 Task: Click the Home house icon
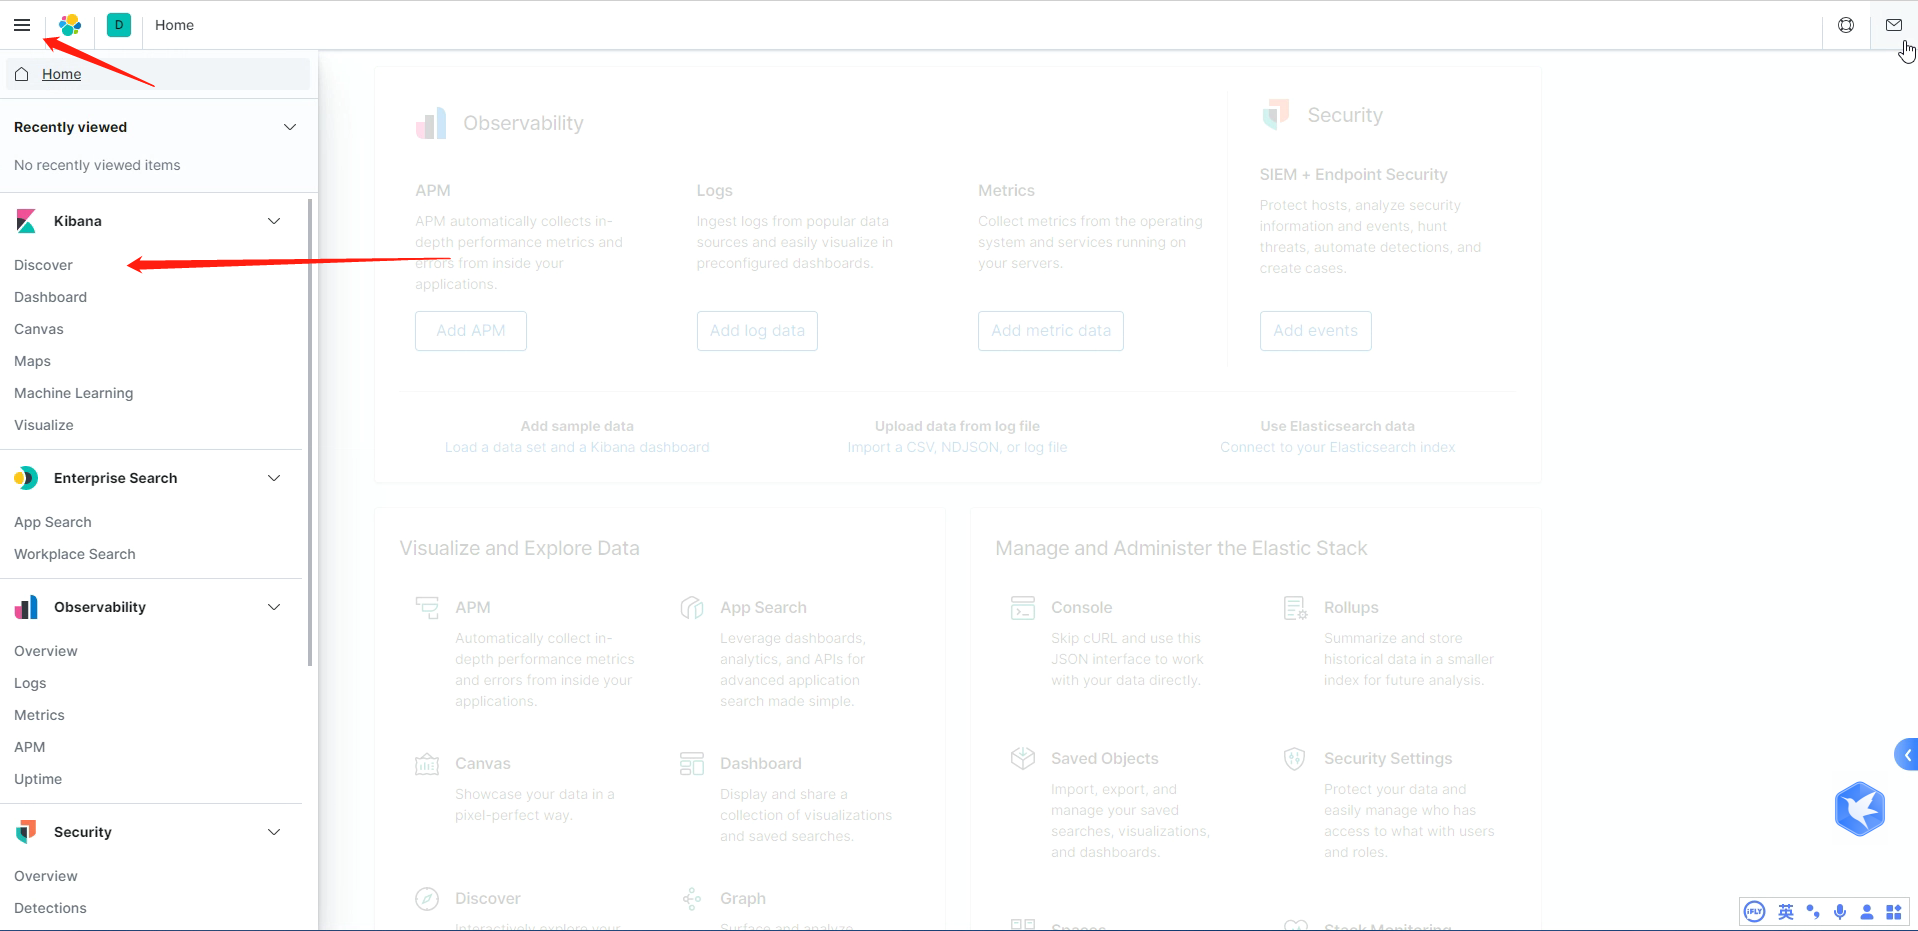(x=22, y=74)
